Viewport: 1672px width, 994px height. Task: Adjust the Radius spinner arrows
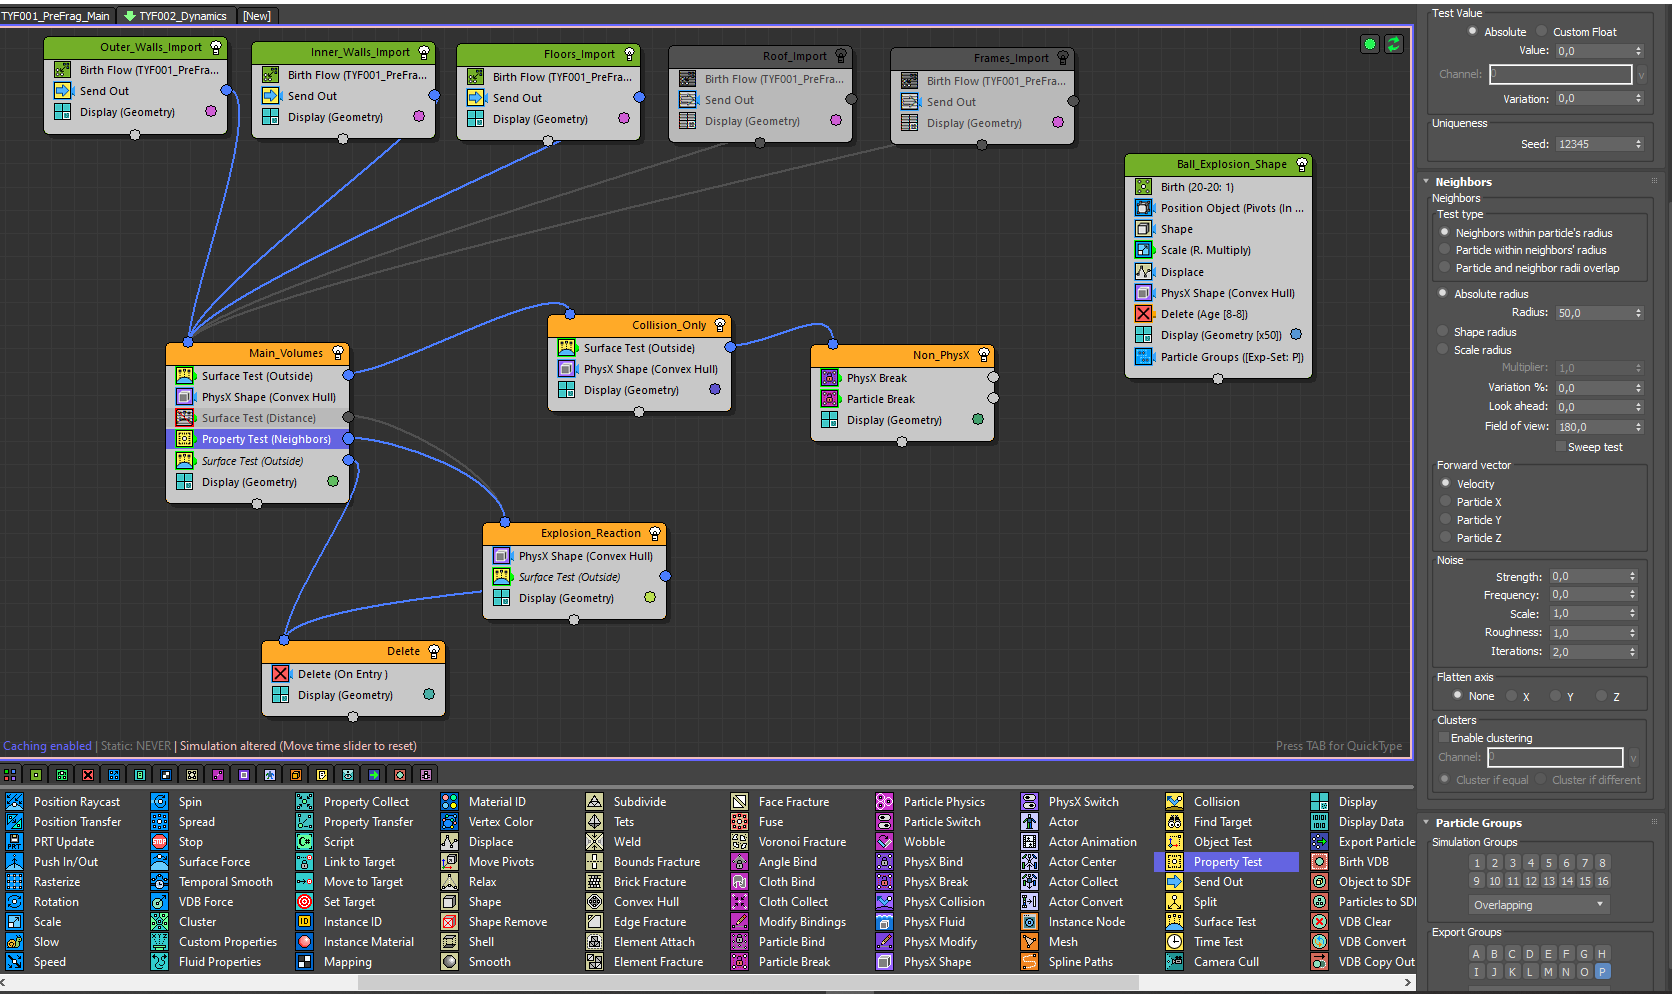click(1638, 313)
